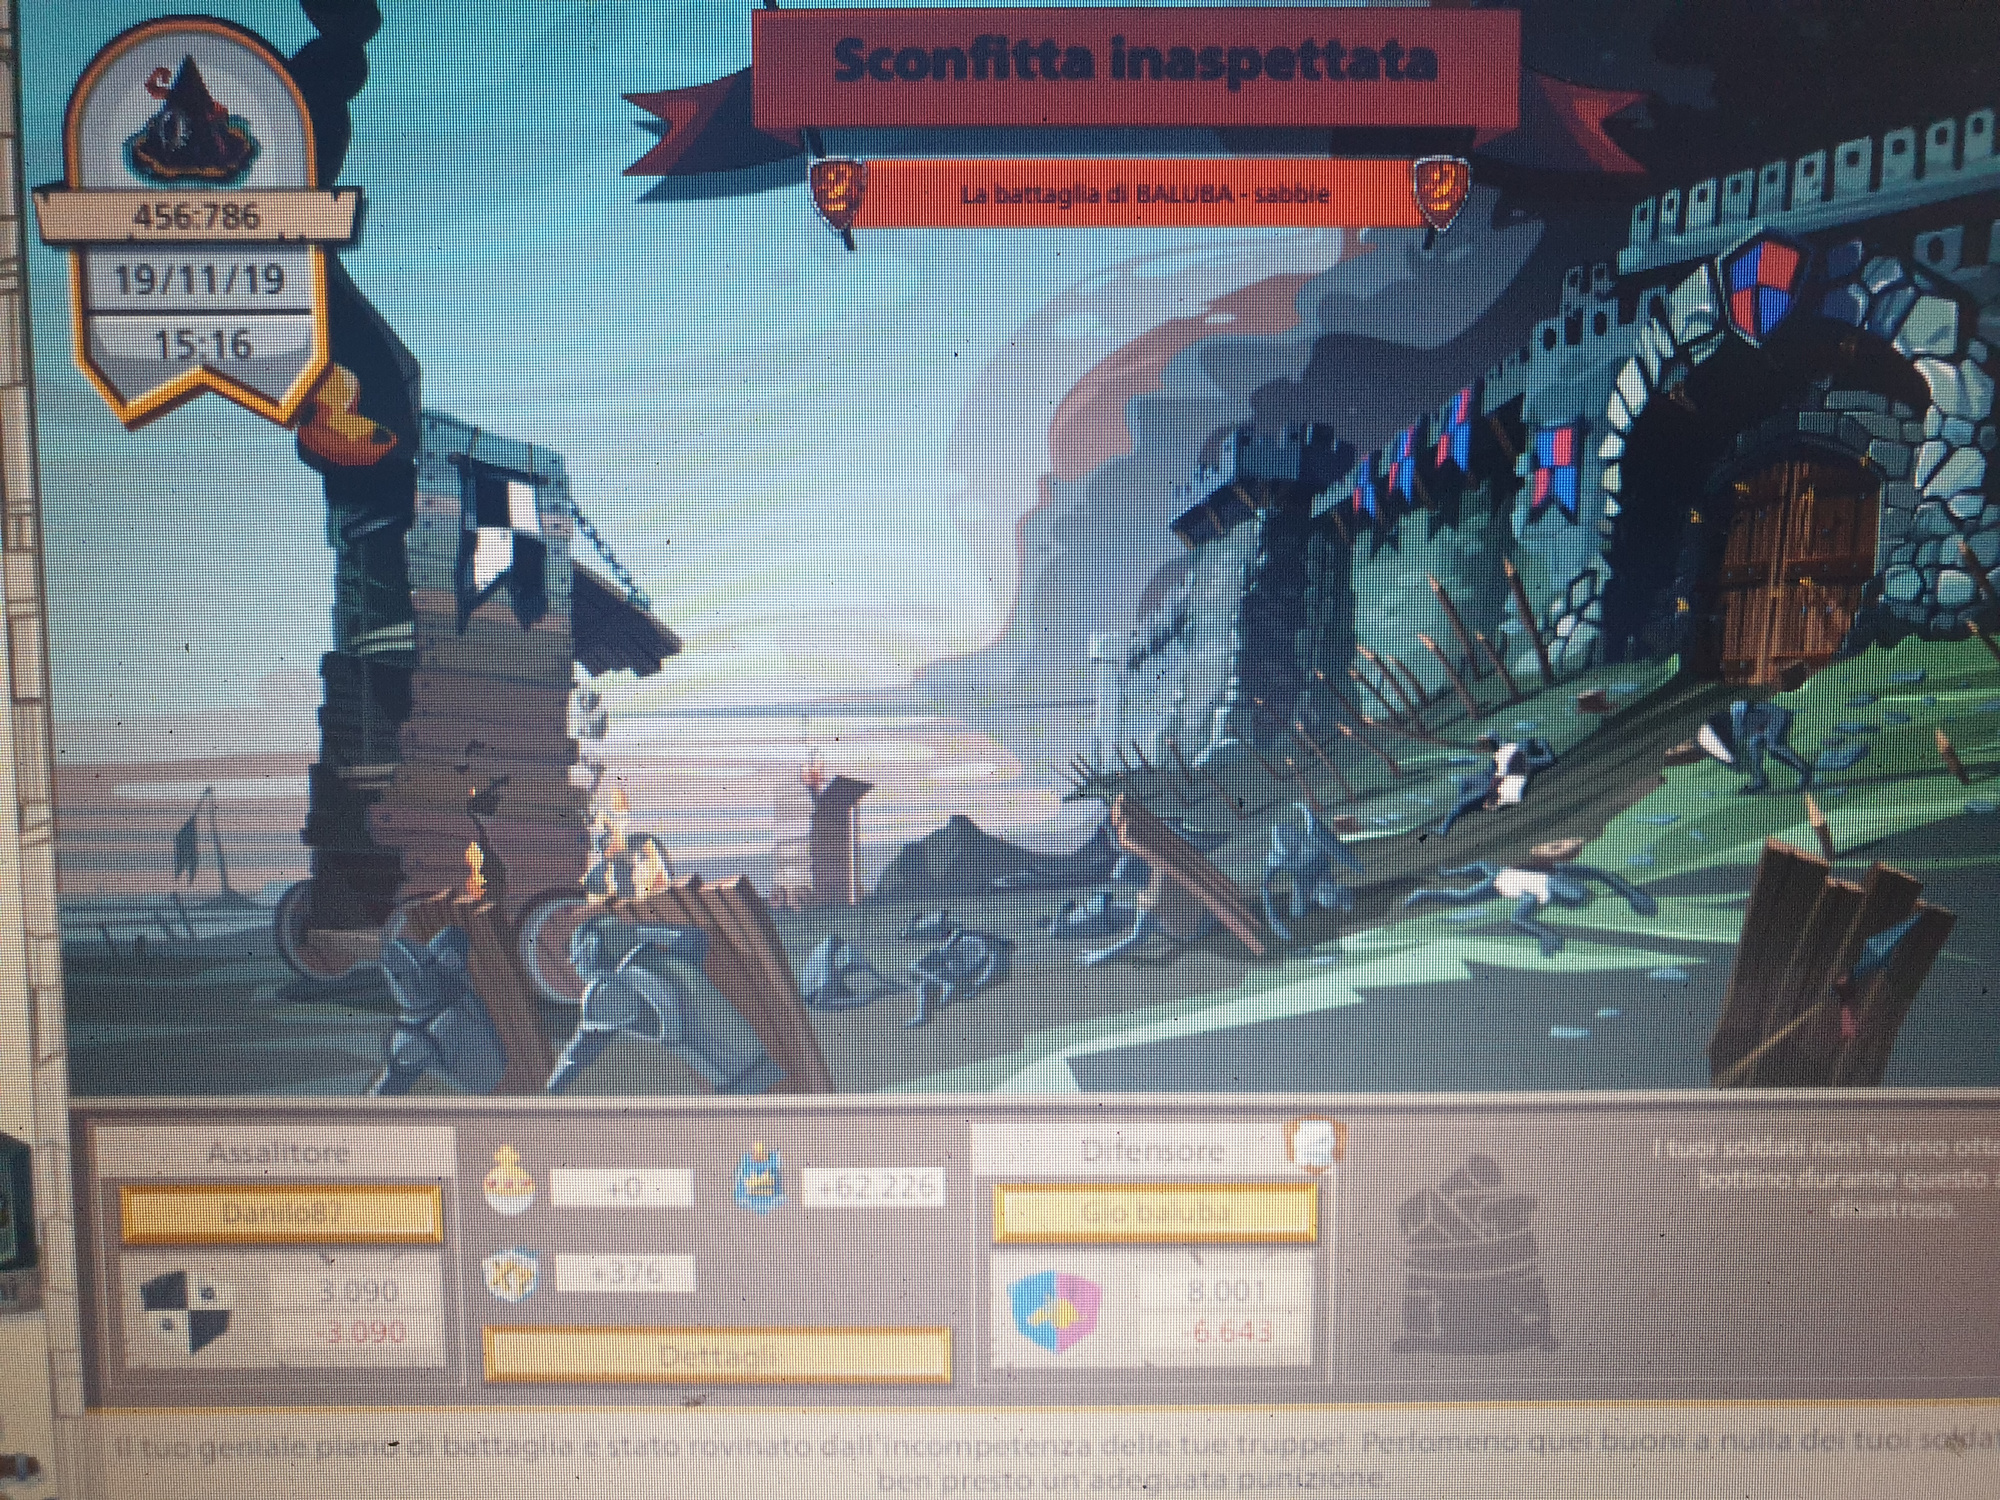The height and width of the screenshot is (1500, 2000).
Task: Click the right shield on battle subtitle
Action: pos(1441,191)
